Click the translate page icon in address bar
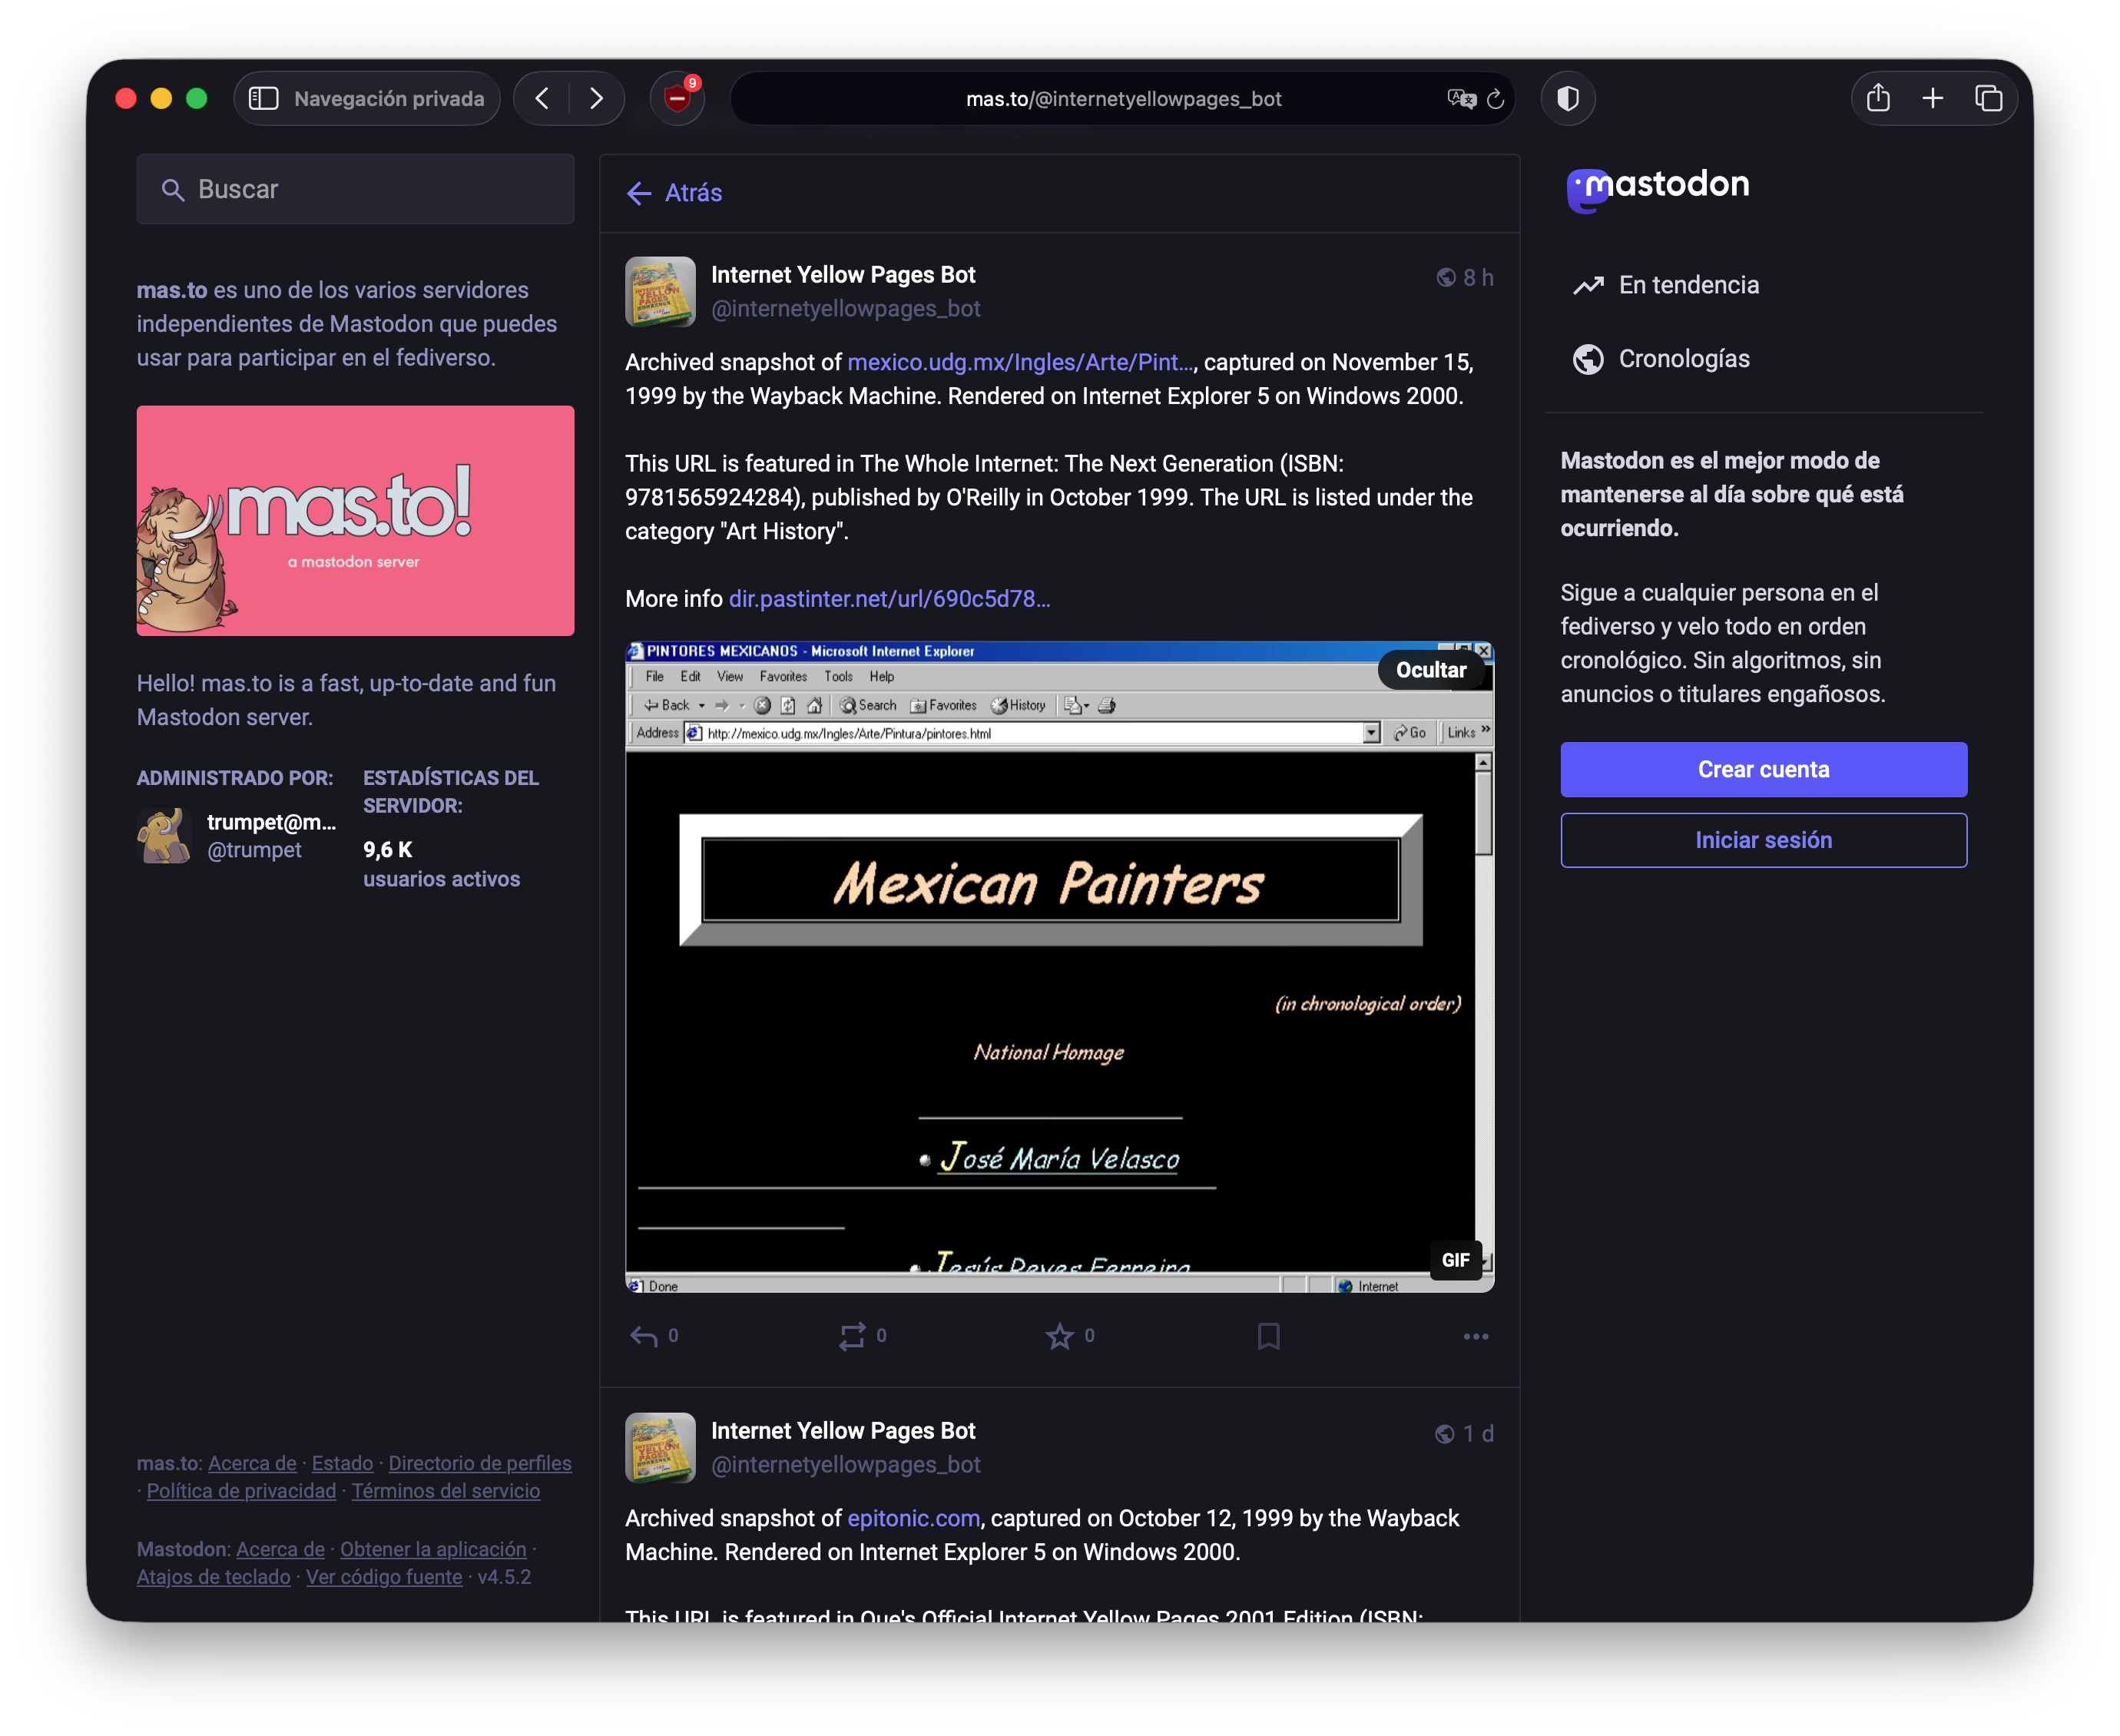Image resolution: width=2120 pixels, height=1736 pixels. point(1460,98)
